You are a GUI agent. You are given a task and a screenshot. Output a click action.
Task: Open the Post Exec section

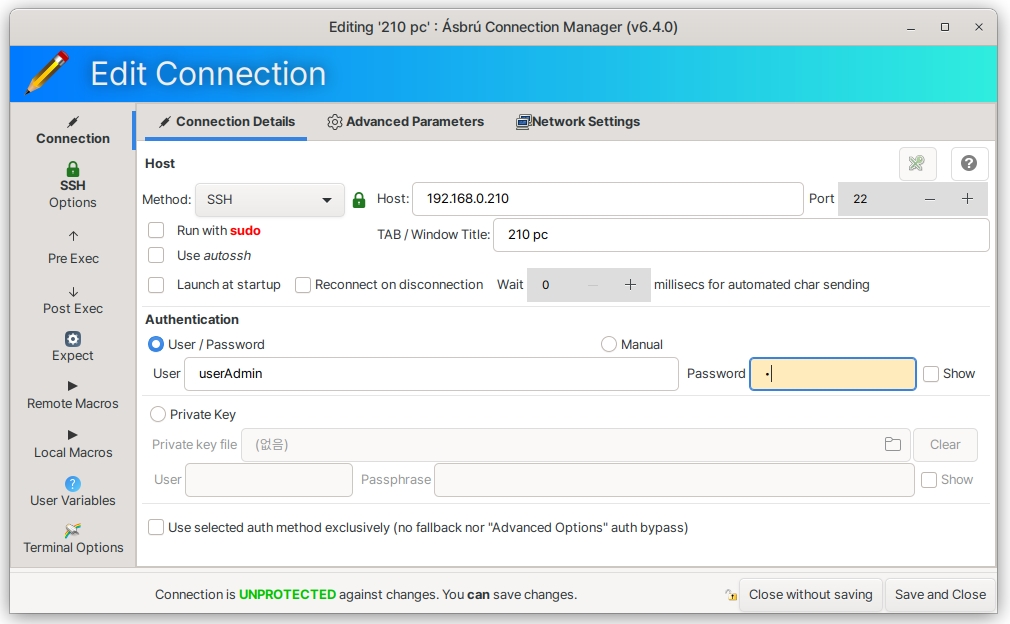click(x=73, y=299)
